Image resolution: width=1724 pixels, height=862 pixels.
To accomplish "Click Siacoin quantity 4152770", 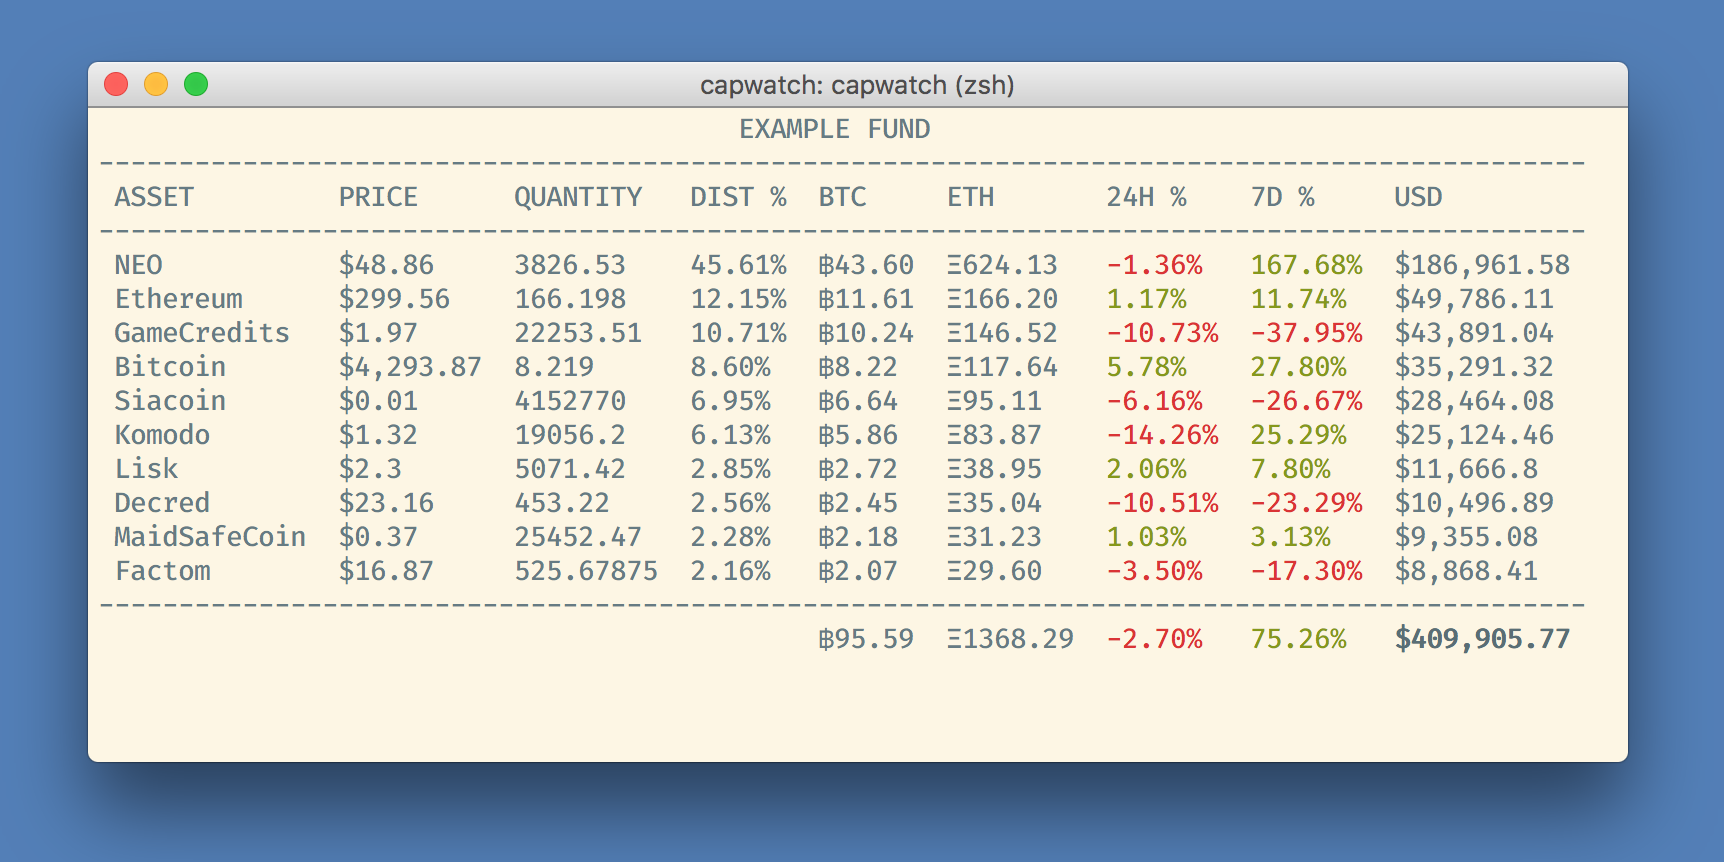I will click(x=570, y=401).
